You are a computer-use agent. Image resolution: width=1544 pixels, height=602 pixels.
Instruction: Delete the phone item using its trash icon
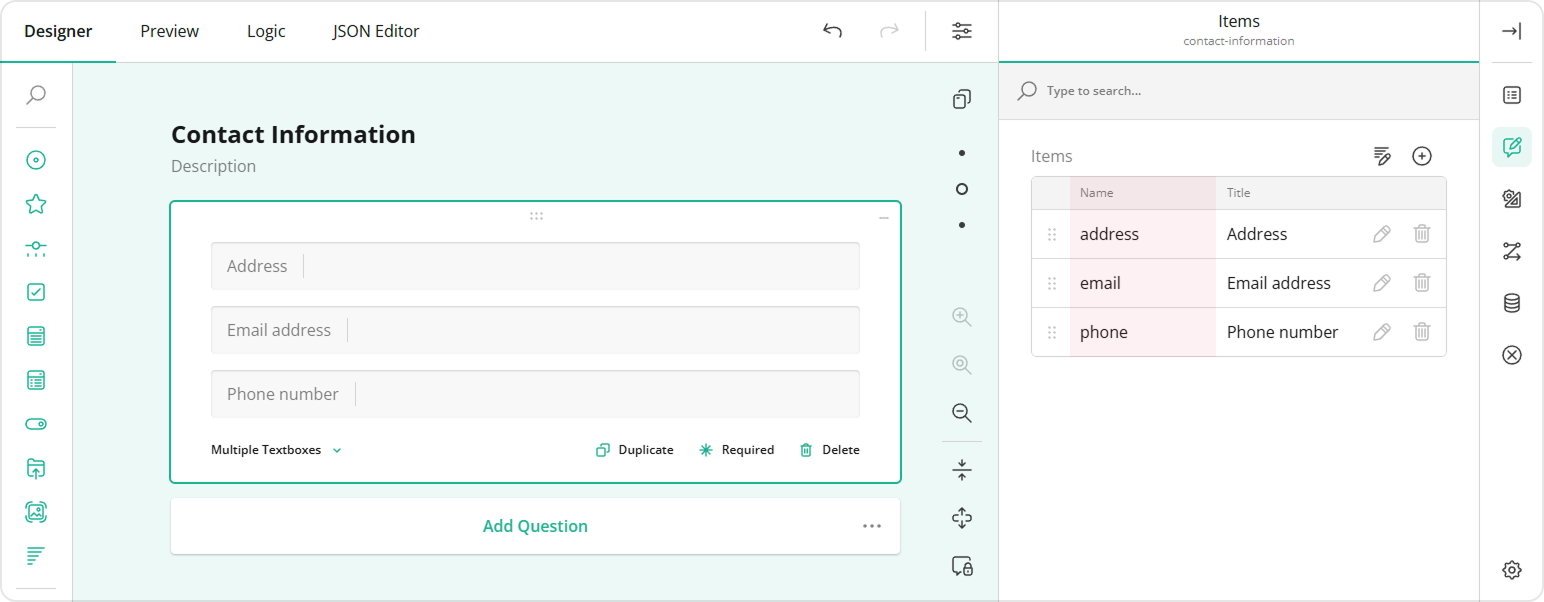(x=1421, y=331)
